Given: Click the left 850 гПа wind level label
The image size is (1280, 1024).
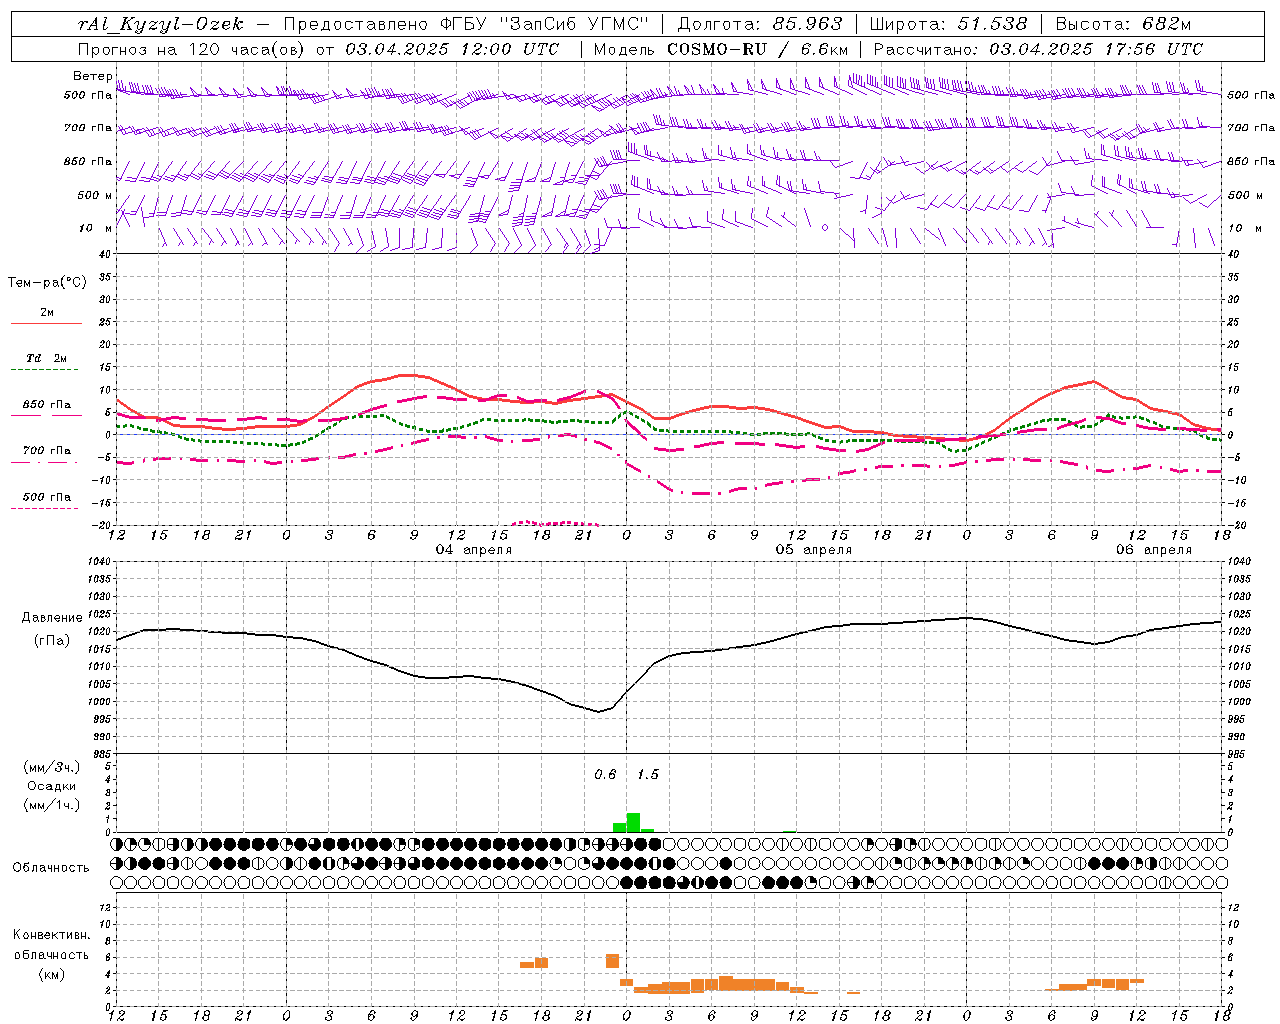Looking at the screenshot, I should 88,161.
